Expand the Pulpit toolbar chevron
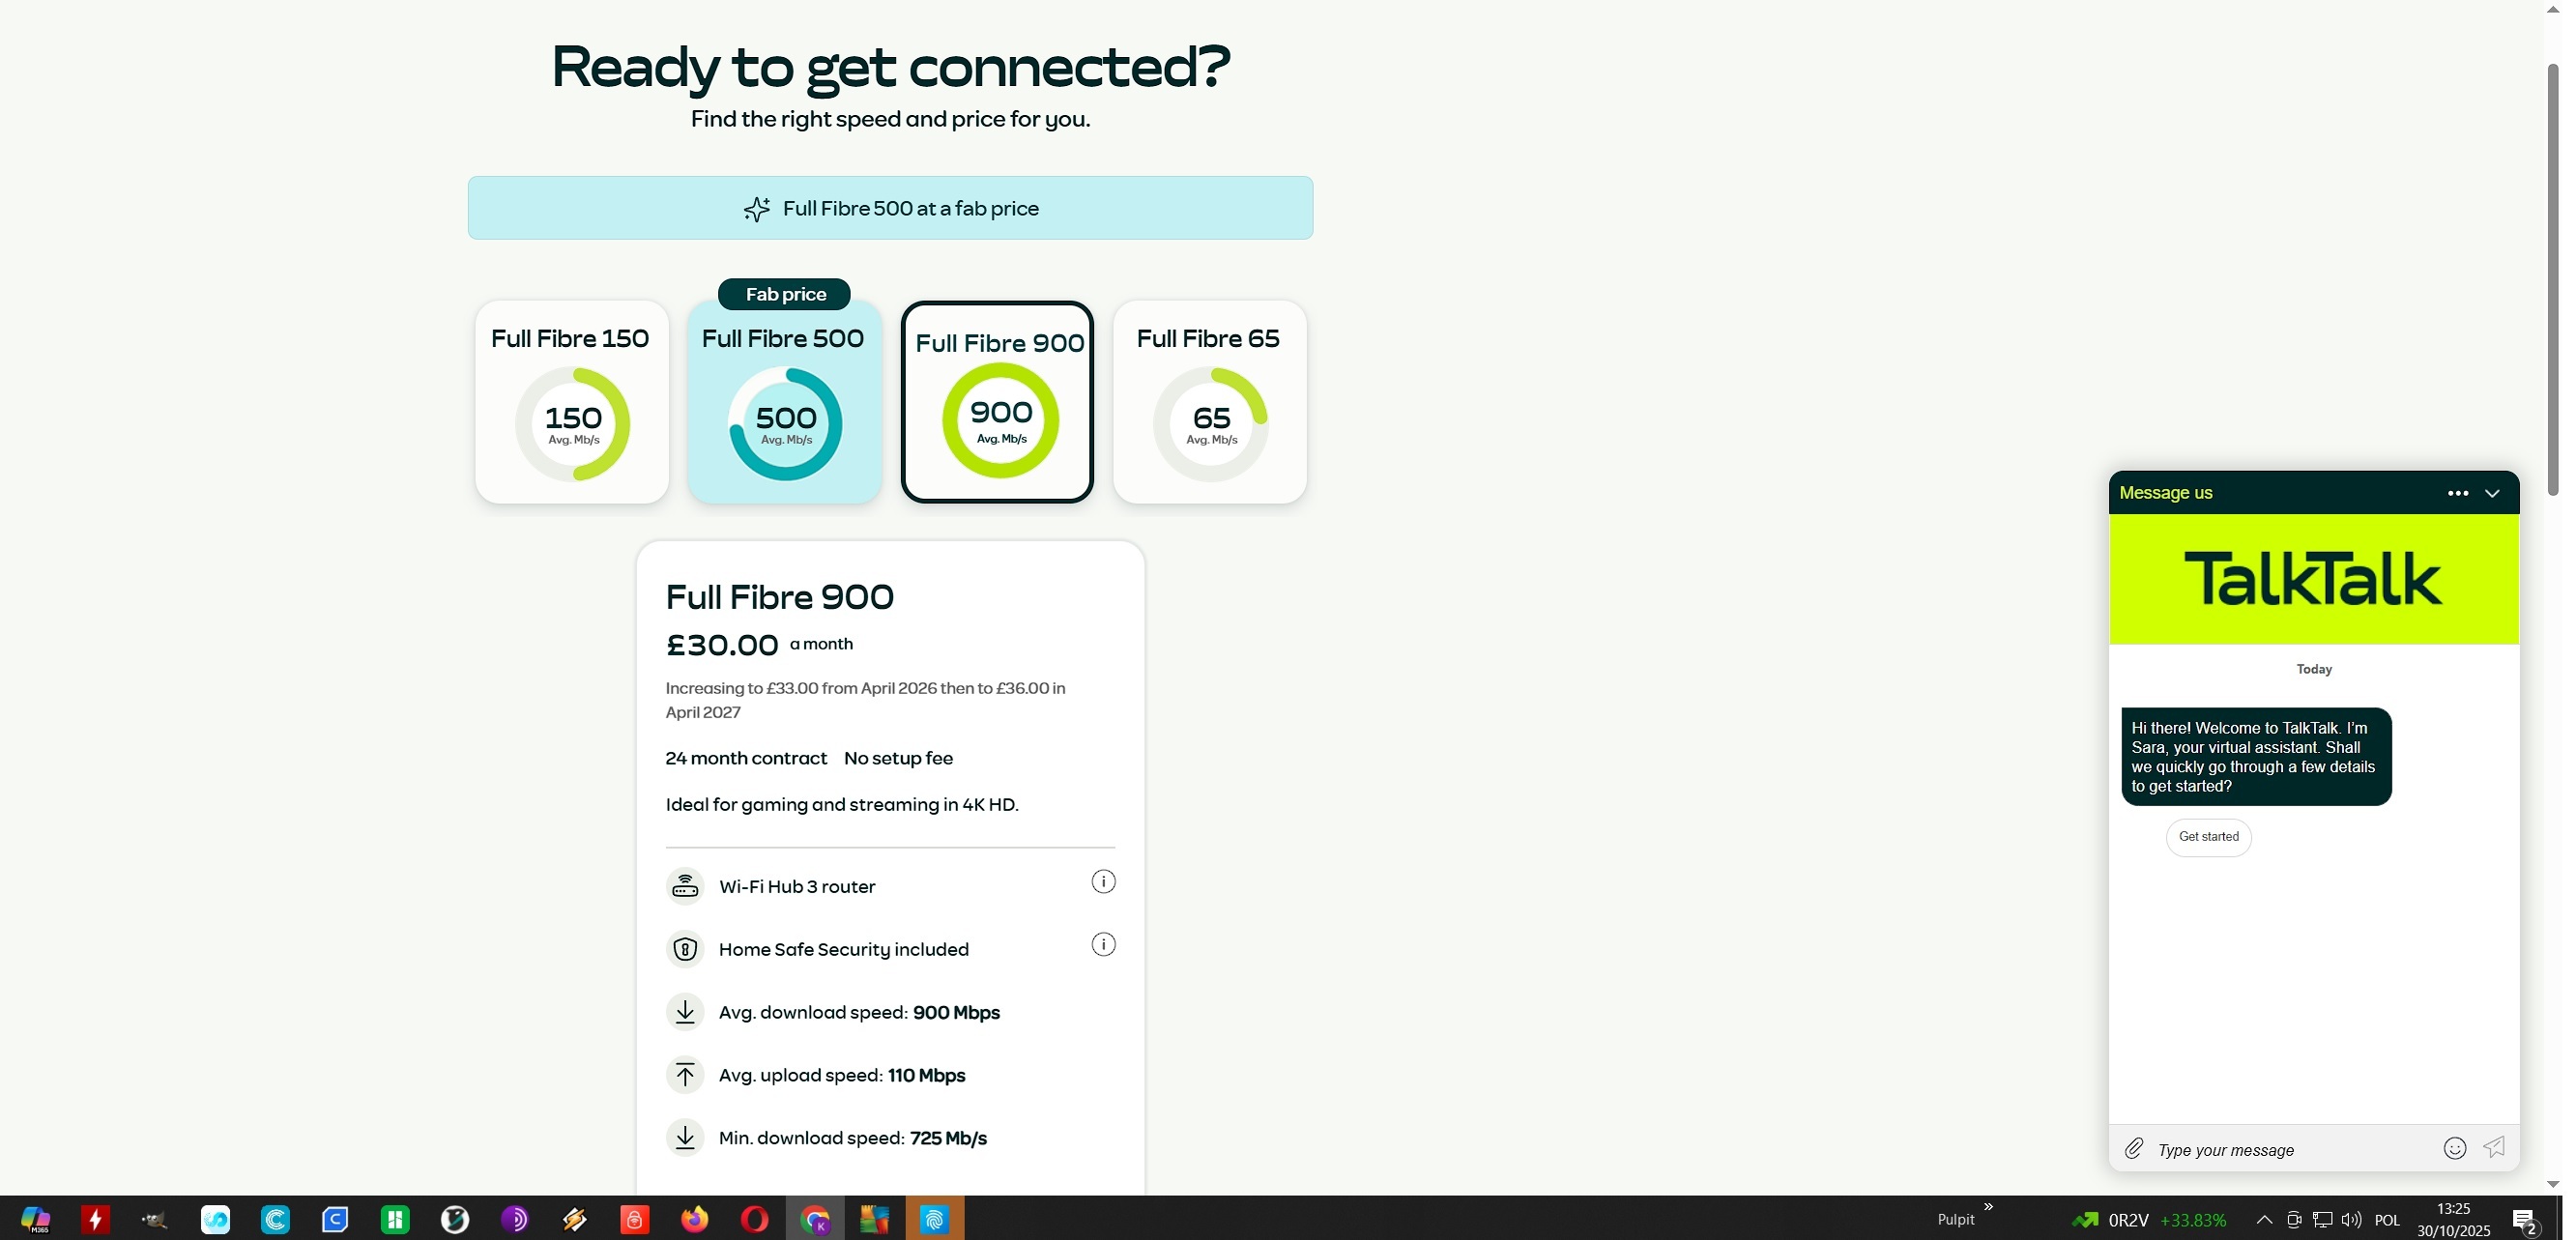 1988,1206
